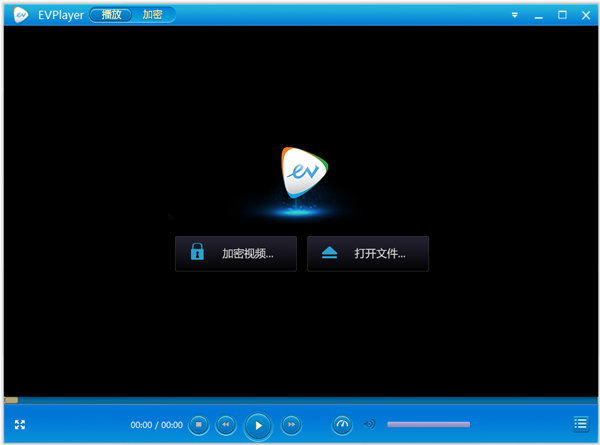Click the rewind button
The height and width of the screenshot is (445, 600).
tap(226, 424)
